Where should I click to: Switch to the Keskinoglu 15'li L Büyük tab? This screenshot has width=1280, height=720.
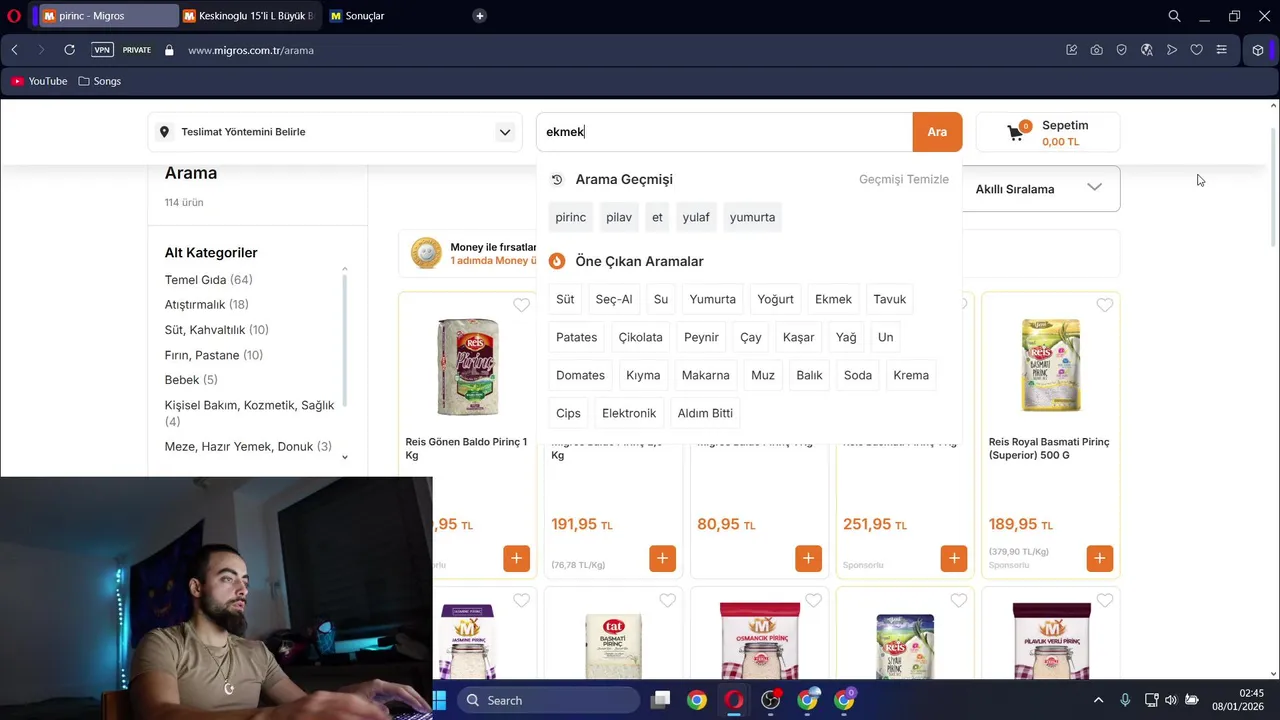pyautogui.click(x=250, y=16)
